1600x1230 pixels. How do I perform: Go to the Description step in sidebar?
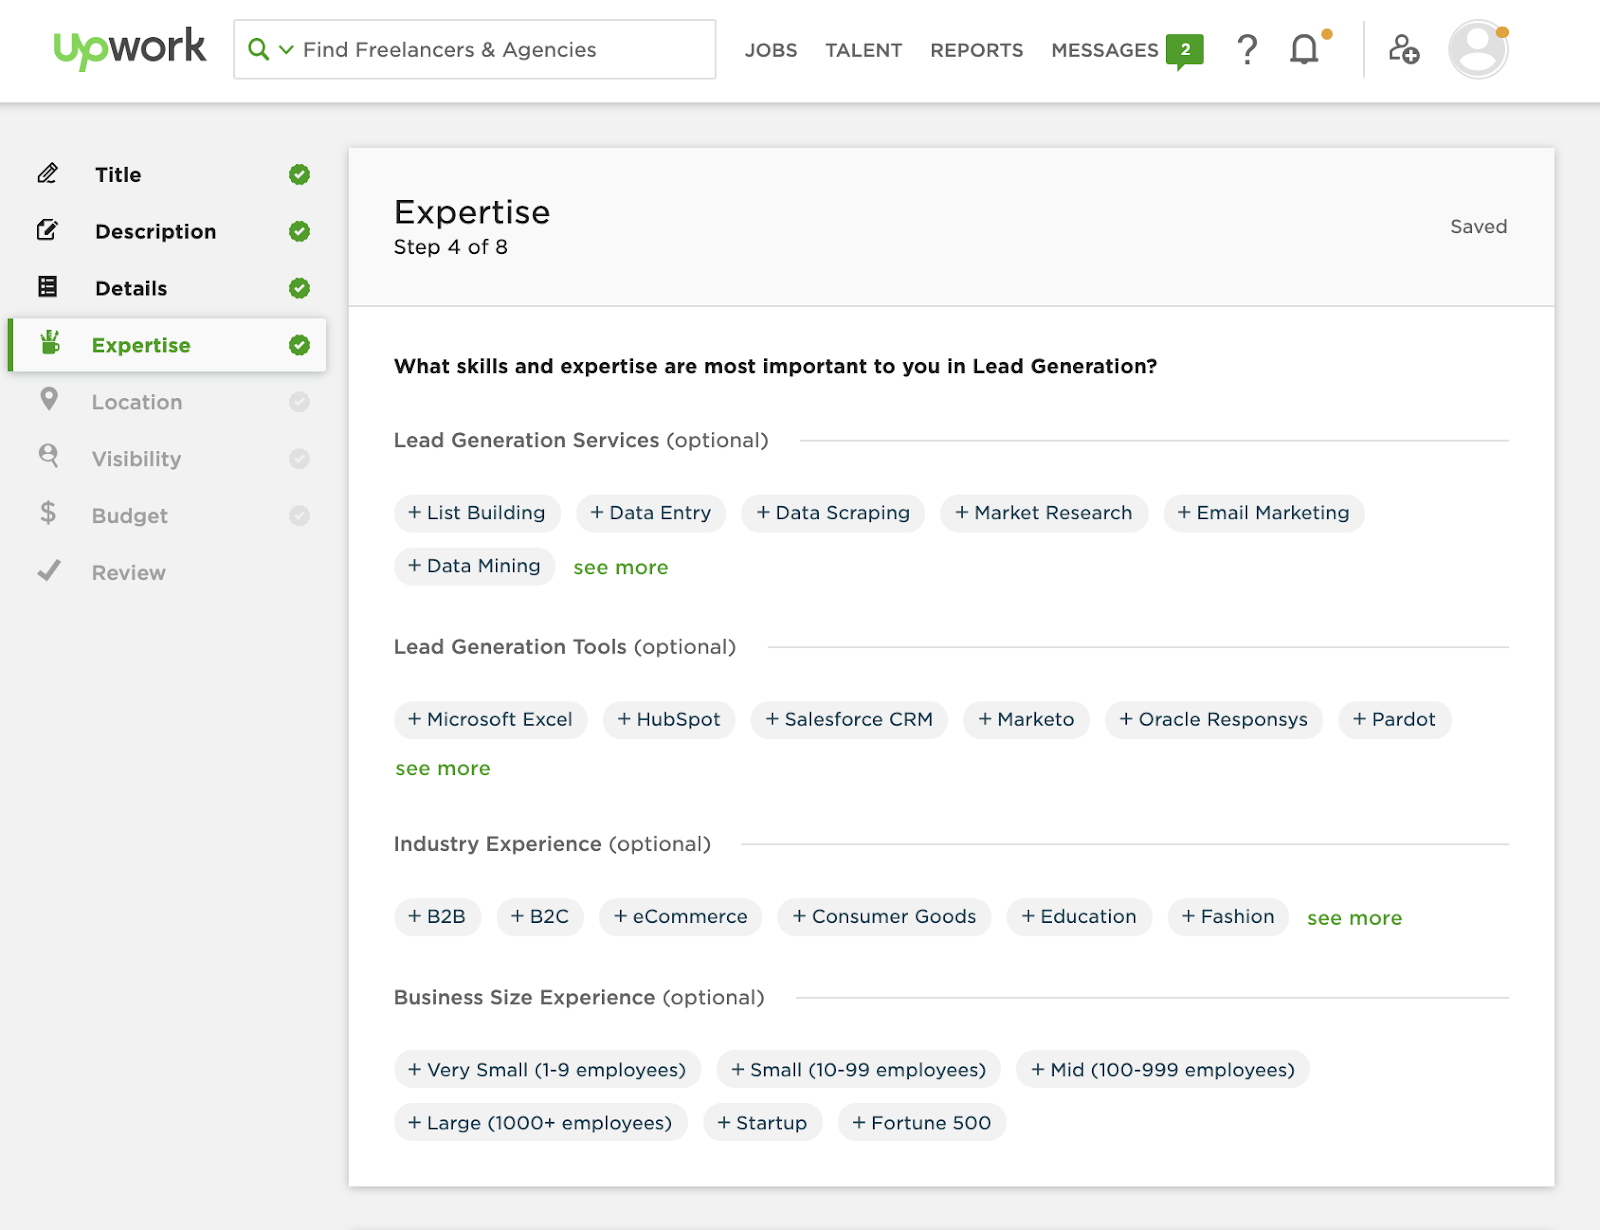point(155,231)
